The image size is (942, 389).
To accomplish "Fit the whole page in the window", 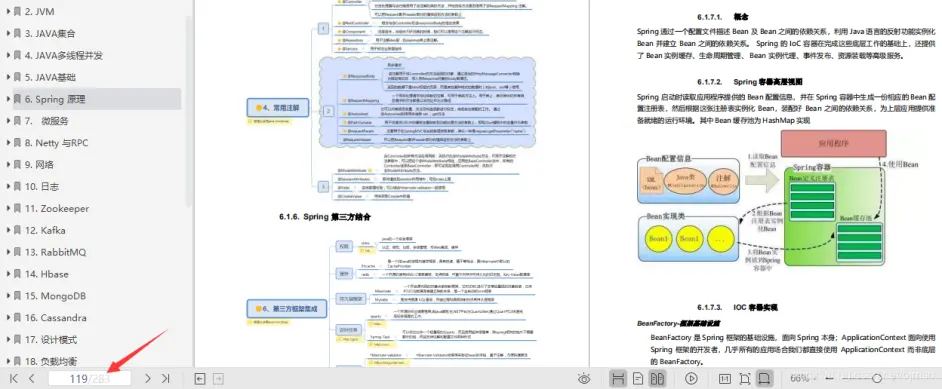I will [x=745, y=379].
